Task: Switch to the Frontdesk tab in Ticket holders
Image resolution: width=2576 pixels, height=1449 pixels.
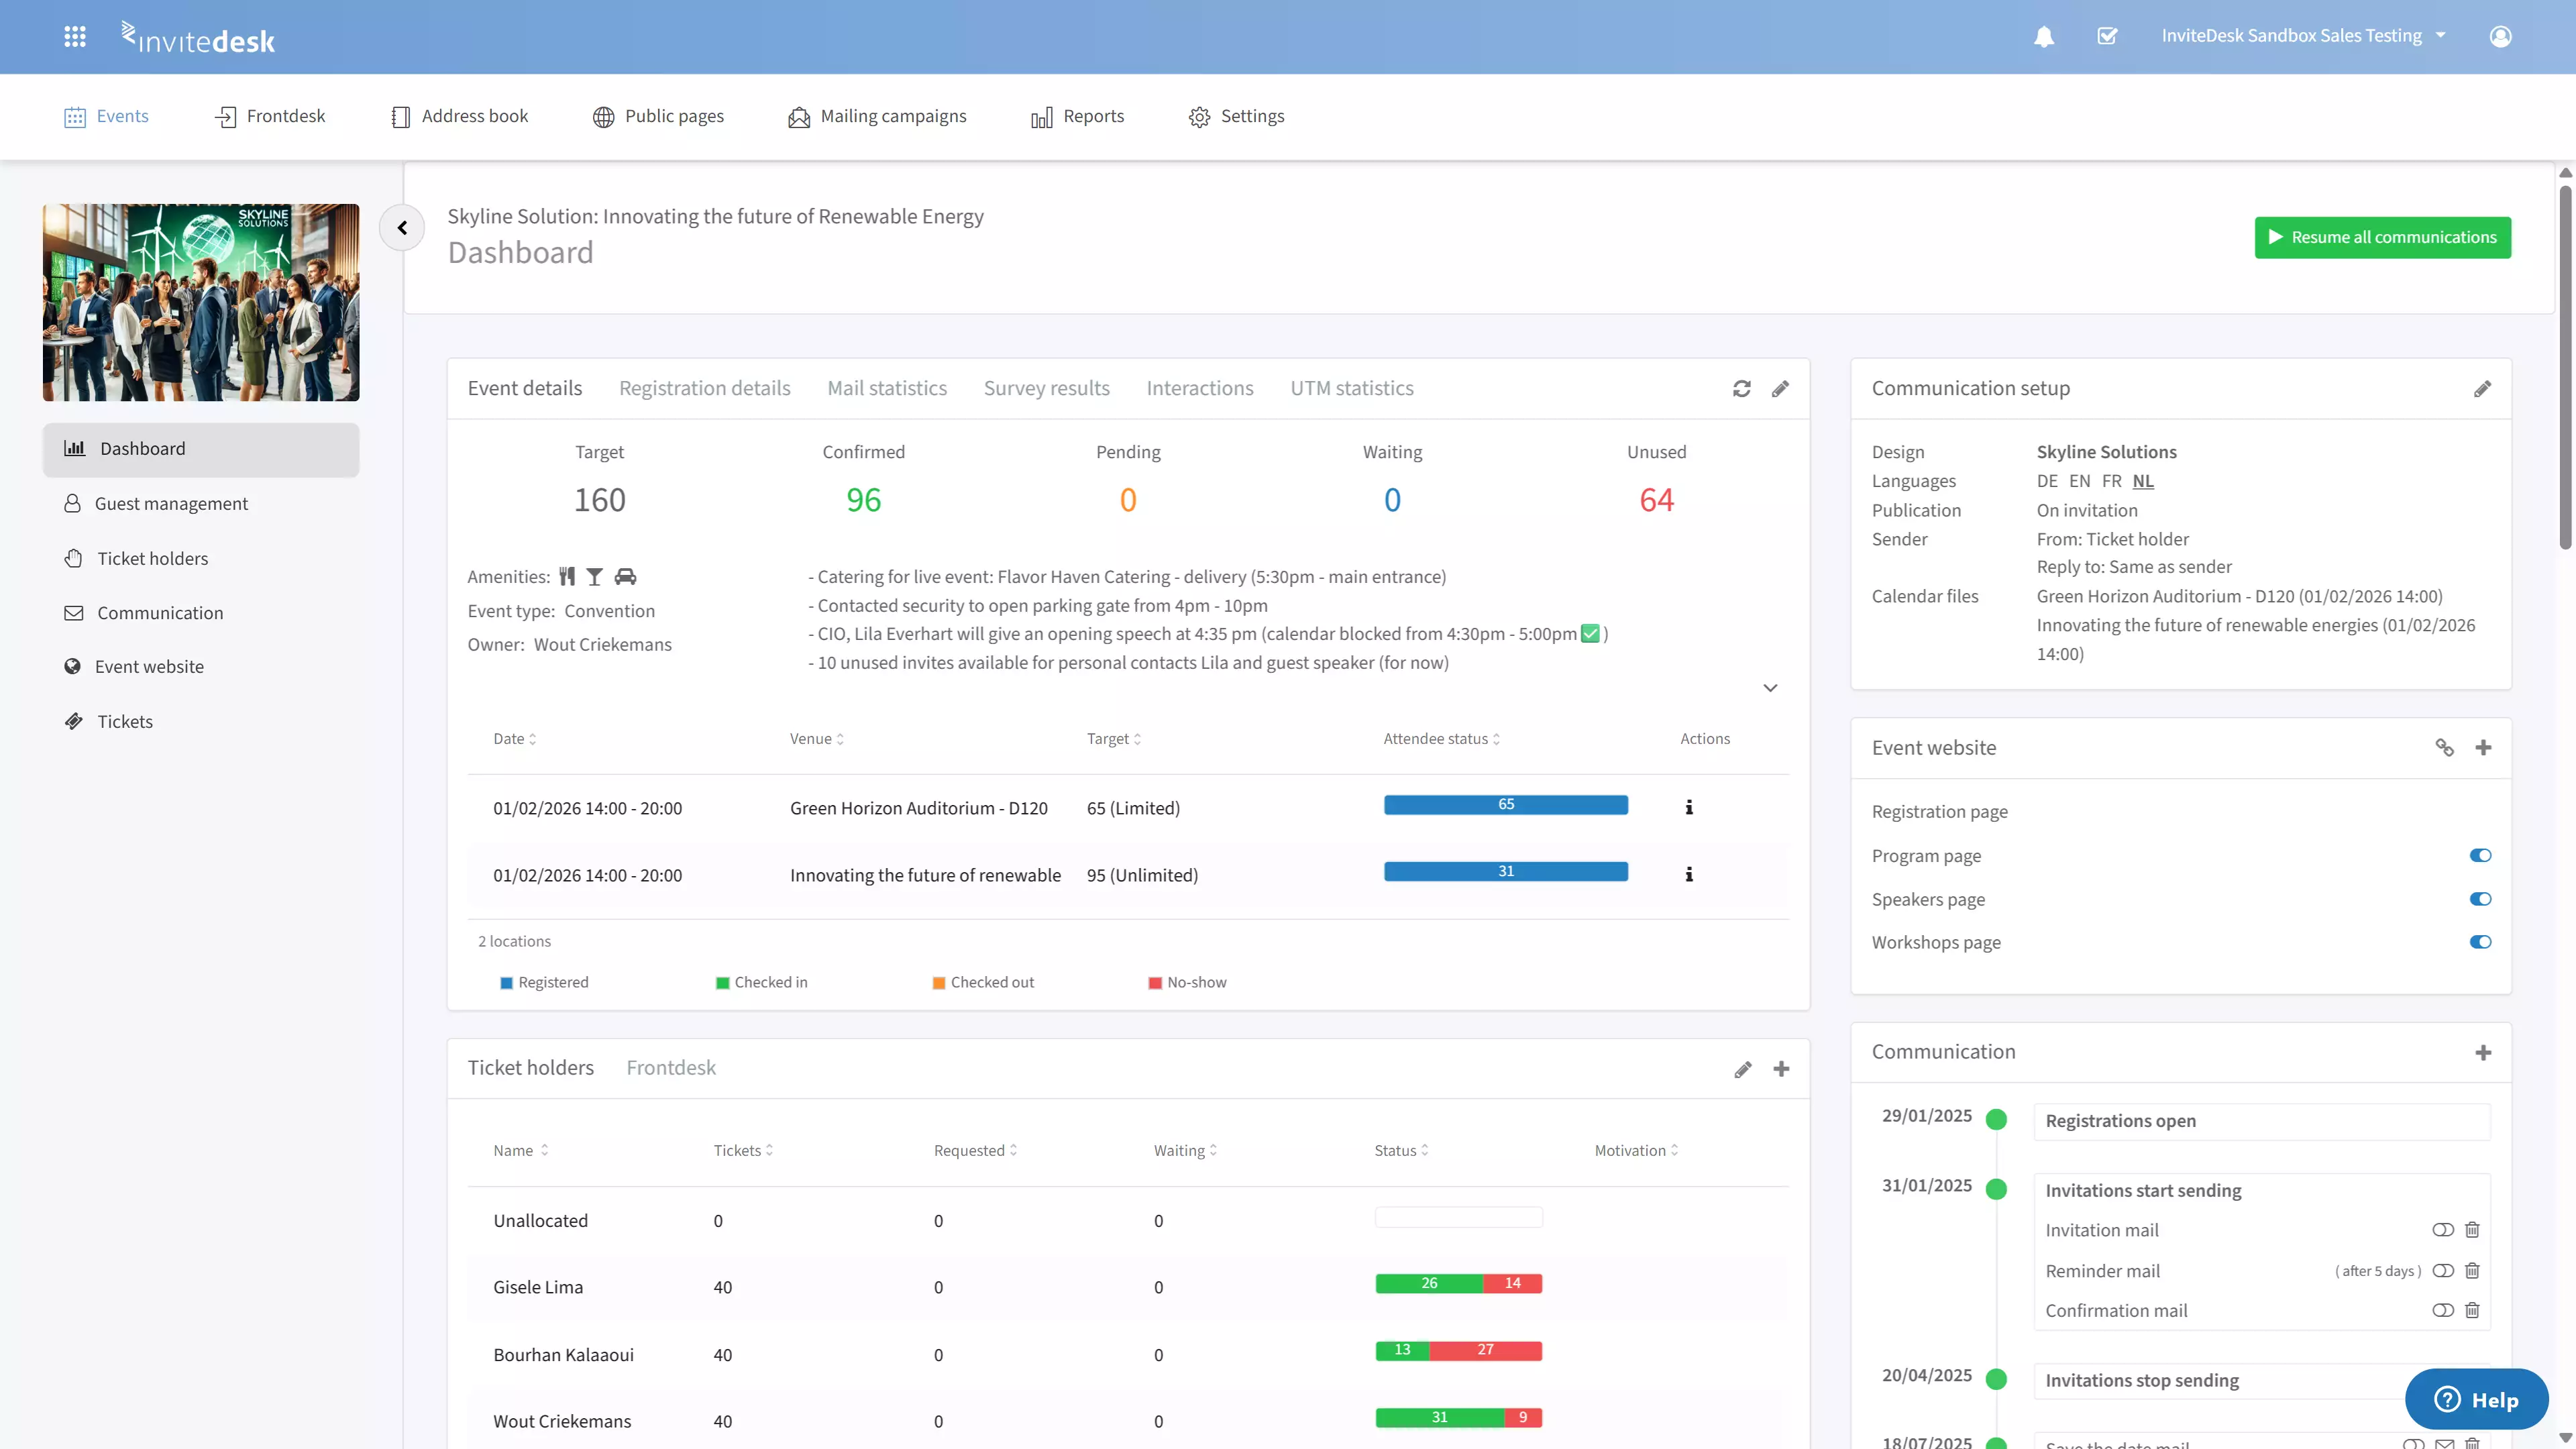Action: click(671, 1068)
